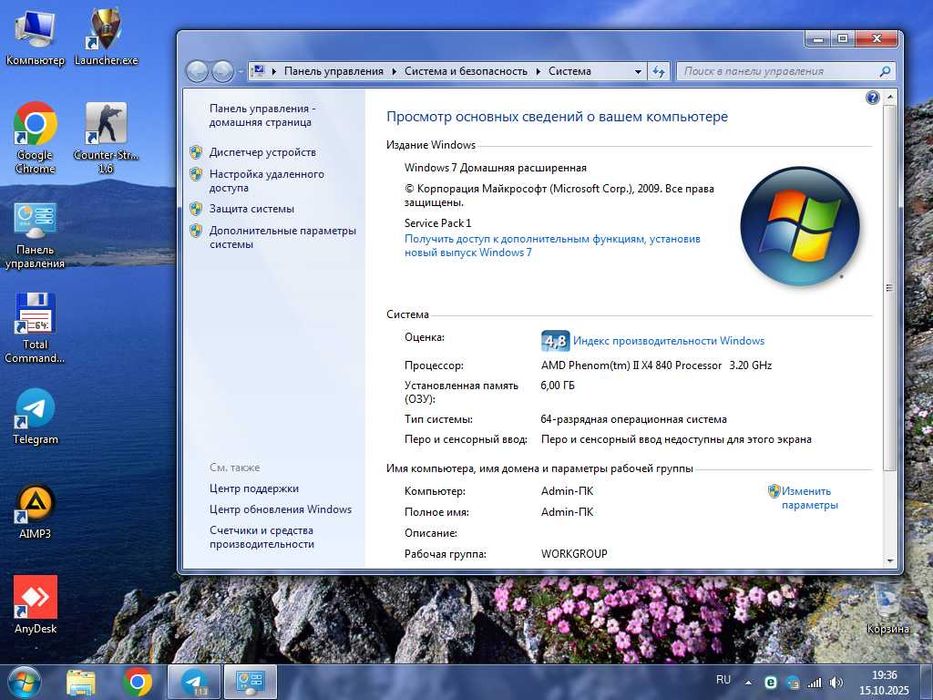Open recent pages dropdown next to Forward
Image resolution: width=933 pixels, height=700 pixels.
point(240,71)
